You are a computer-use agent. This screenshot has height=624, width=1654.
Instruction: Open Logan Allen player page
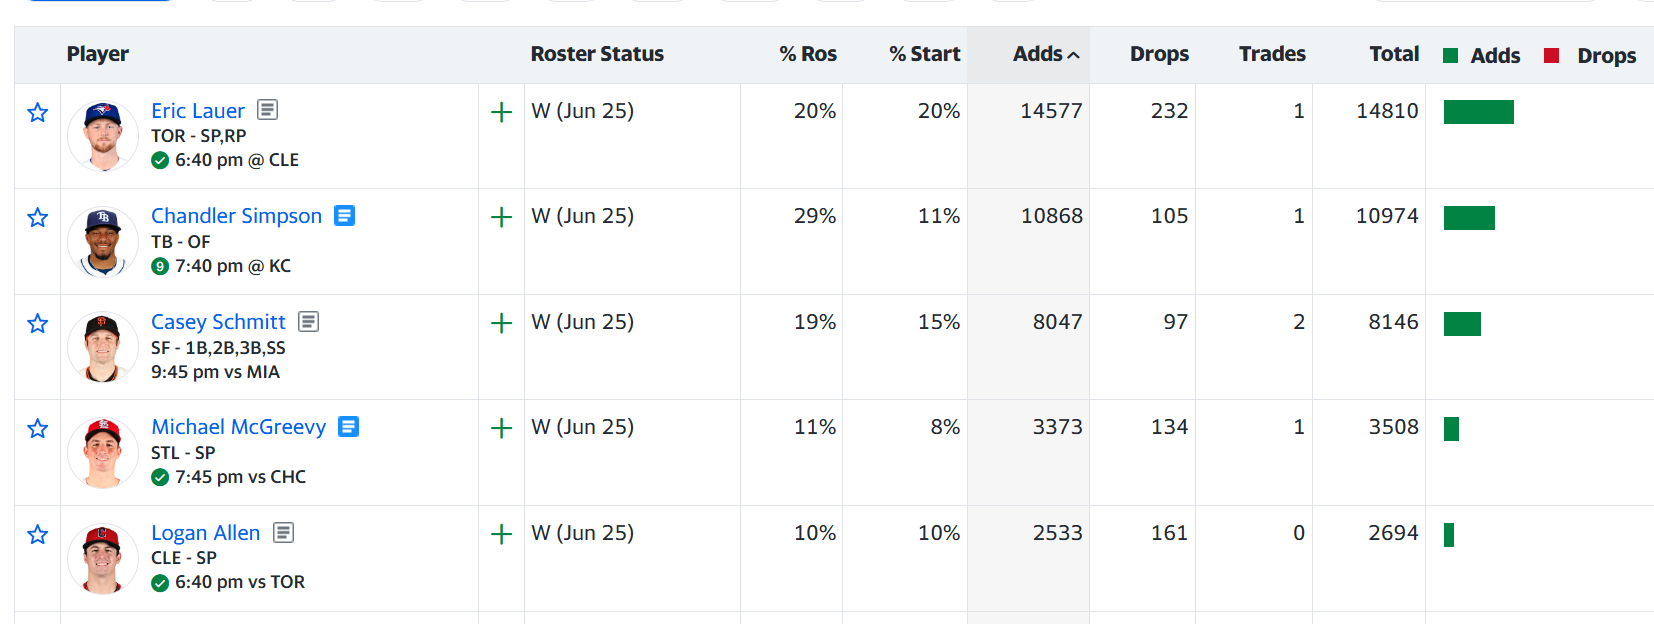click(x=205, y=533)
